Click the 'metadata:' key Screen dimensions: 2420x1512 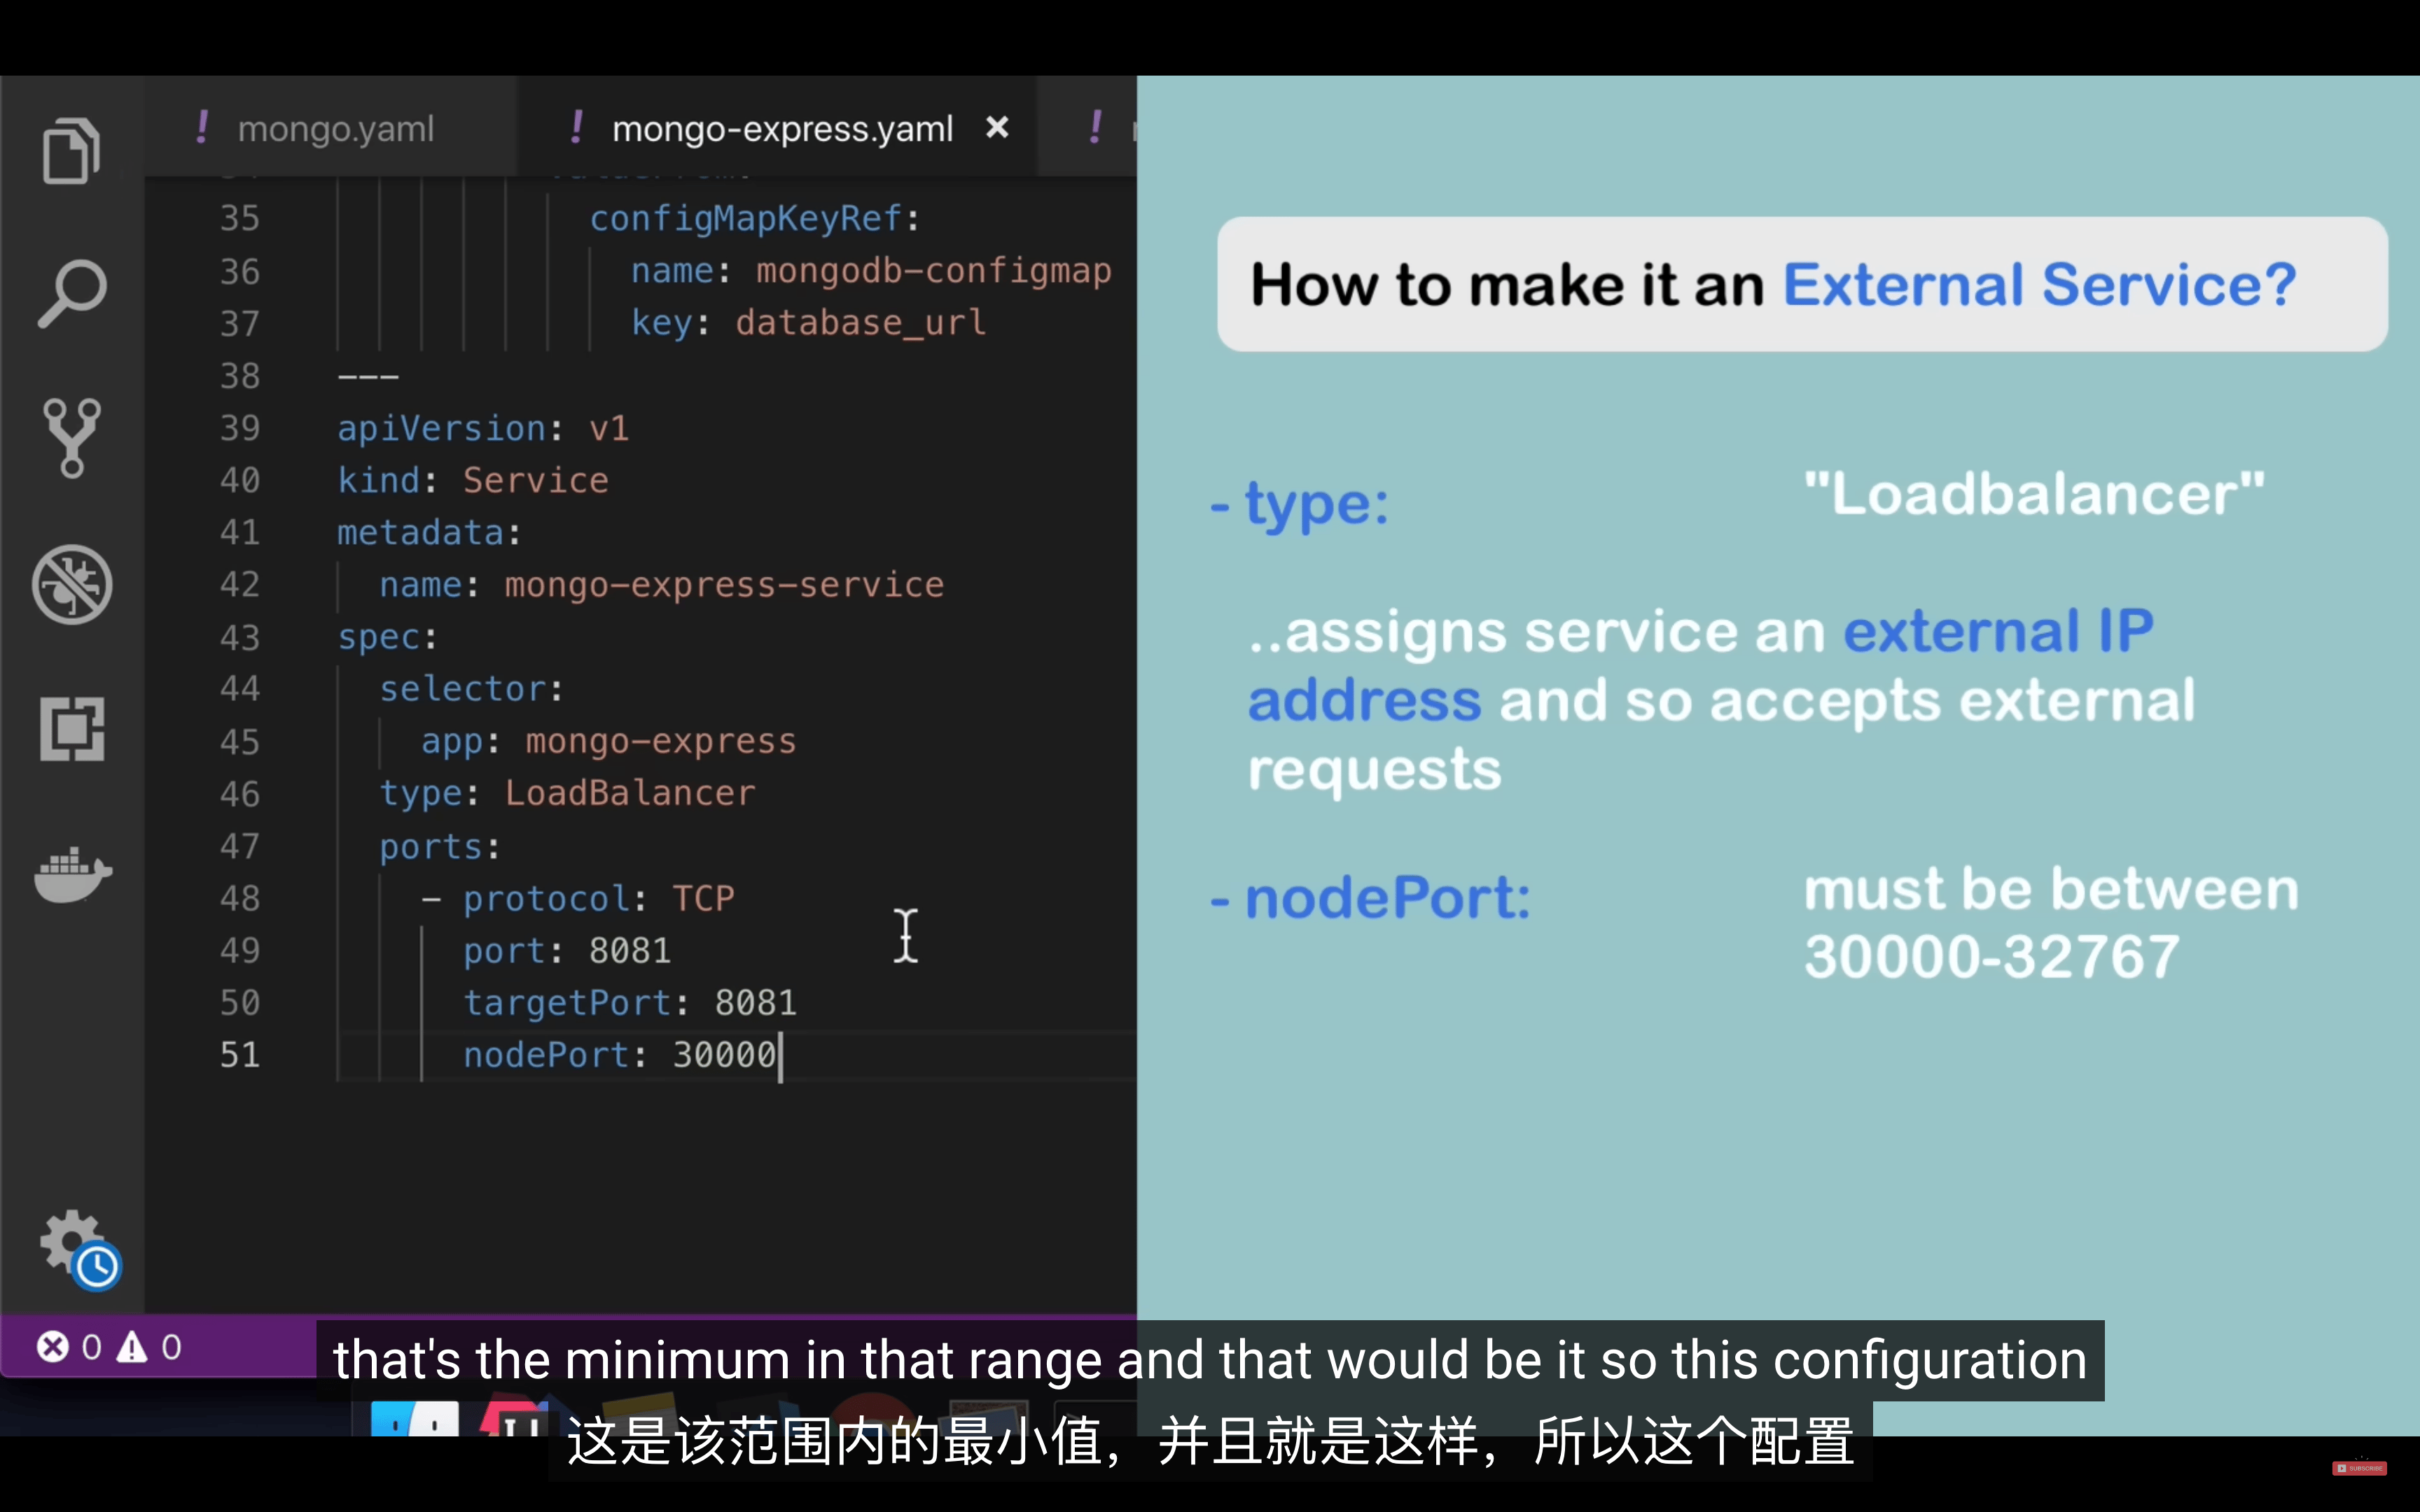click(429, 532)
